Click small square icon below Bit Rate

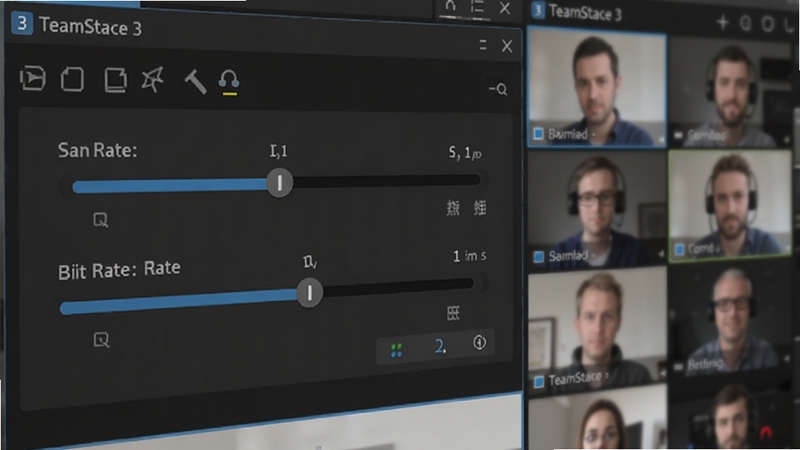click(101, 340)
